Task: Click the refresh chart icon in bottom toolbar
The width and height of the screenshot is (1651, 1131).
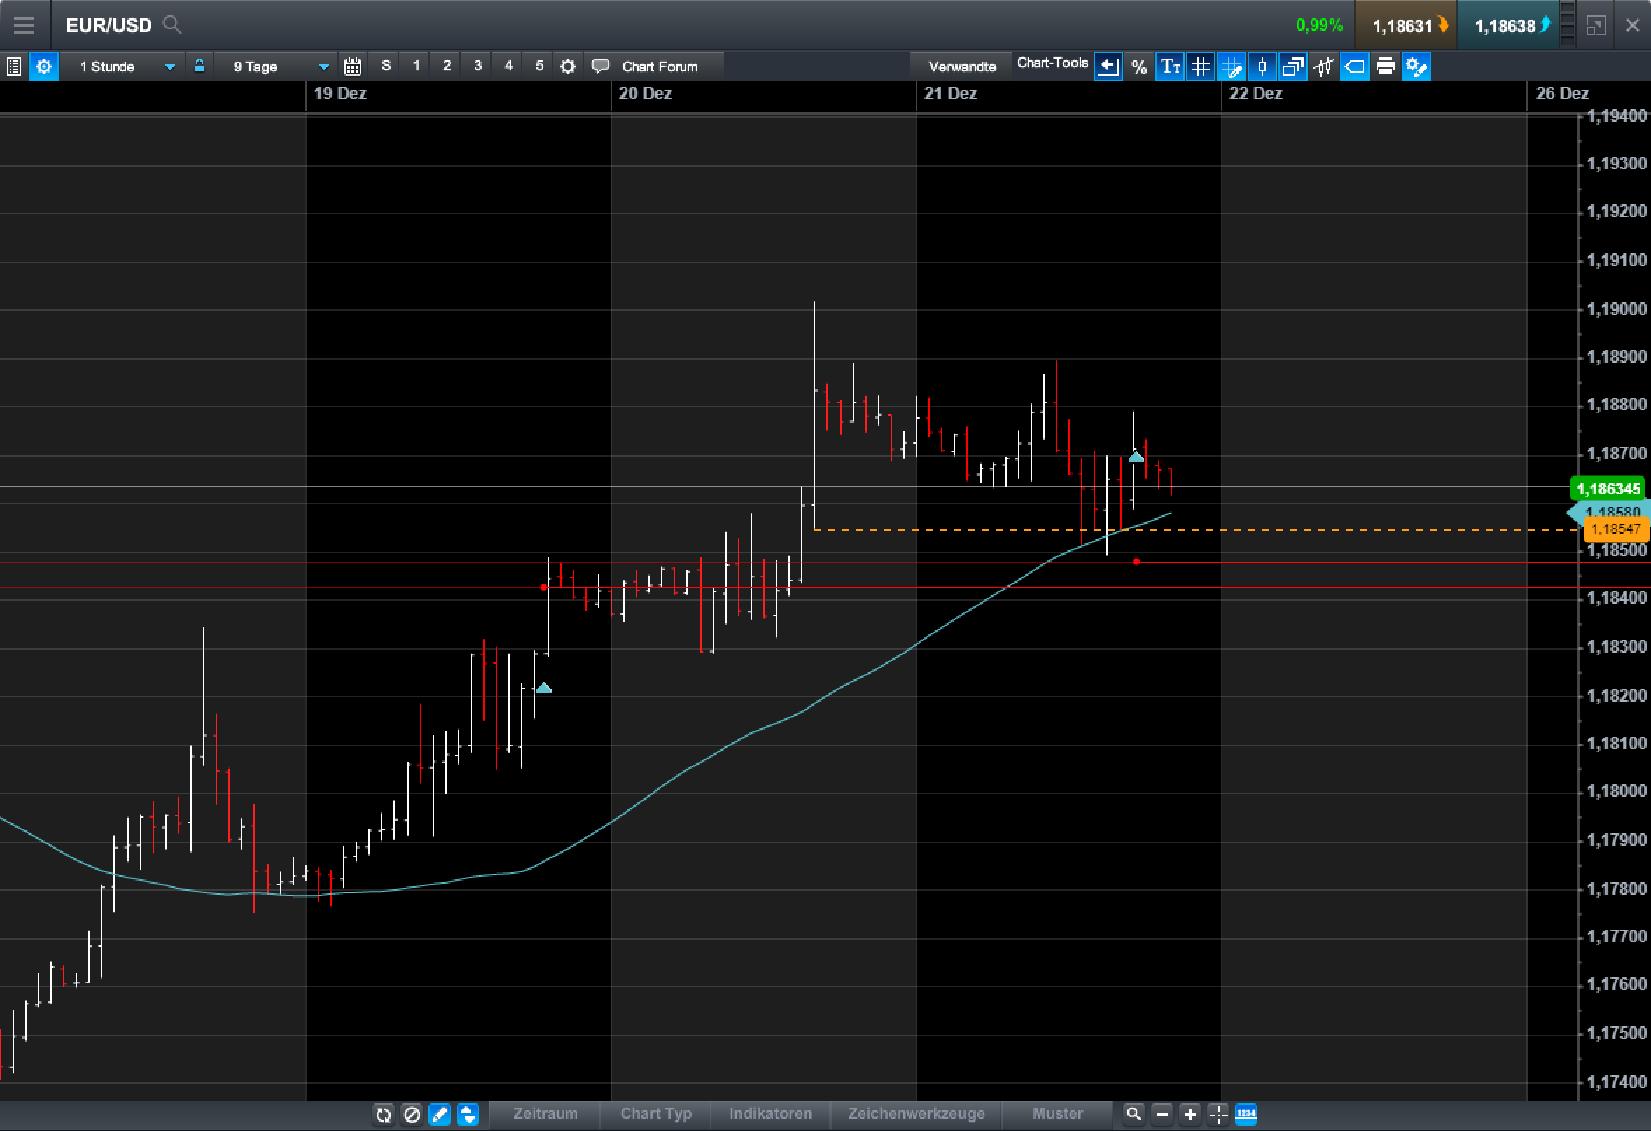Action: 384,1114
